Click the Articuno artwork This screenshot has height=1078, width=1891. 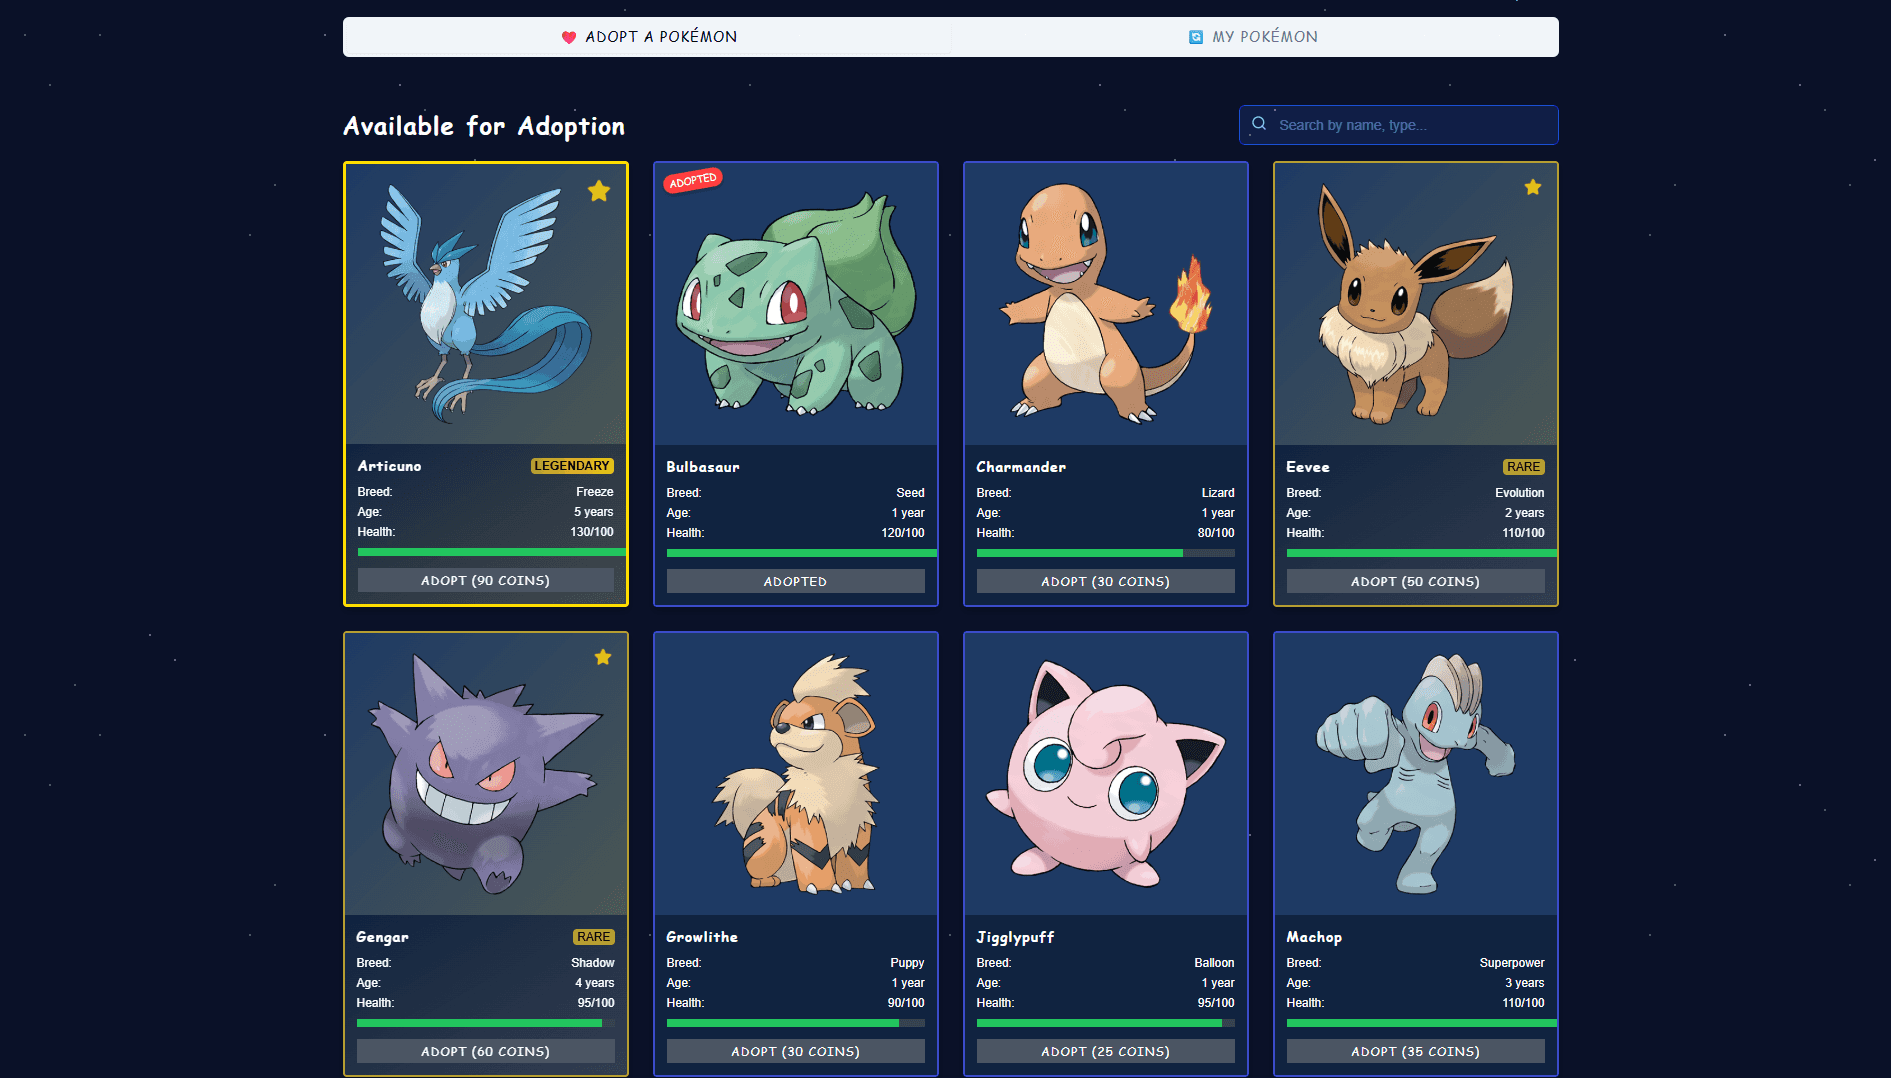pyautogui.click(x=486, y=303)
